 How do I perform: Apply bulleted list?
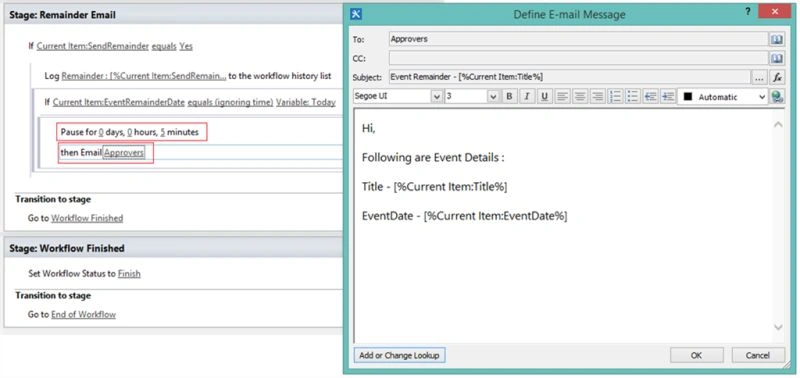click(x=633, y=96)
